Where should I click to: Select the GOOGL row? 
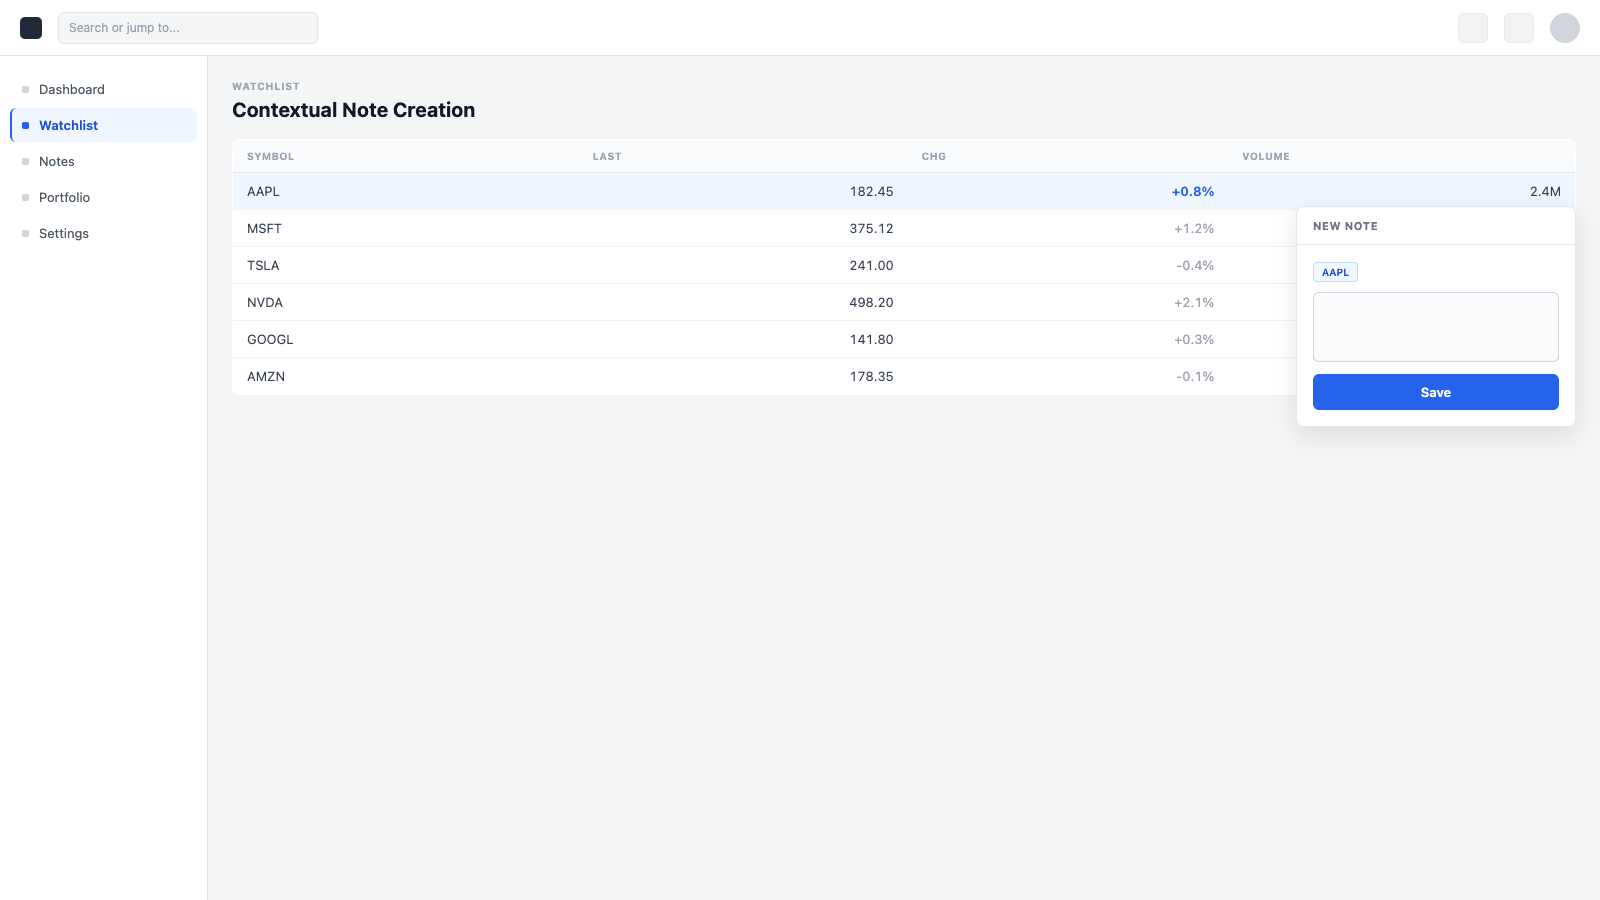(x=764, y=339)
